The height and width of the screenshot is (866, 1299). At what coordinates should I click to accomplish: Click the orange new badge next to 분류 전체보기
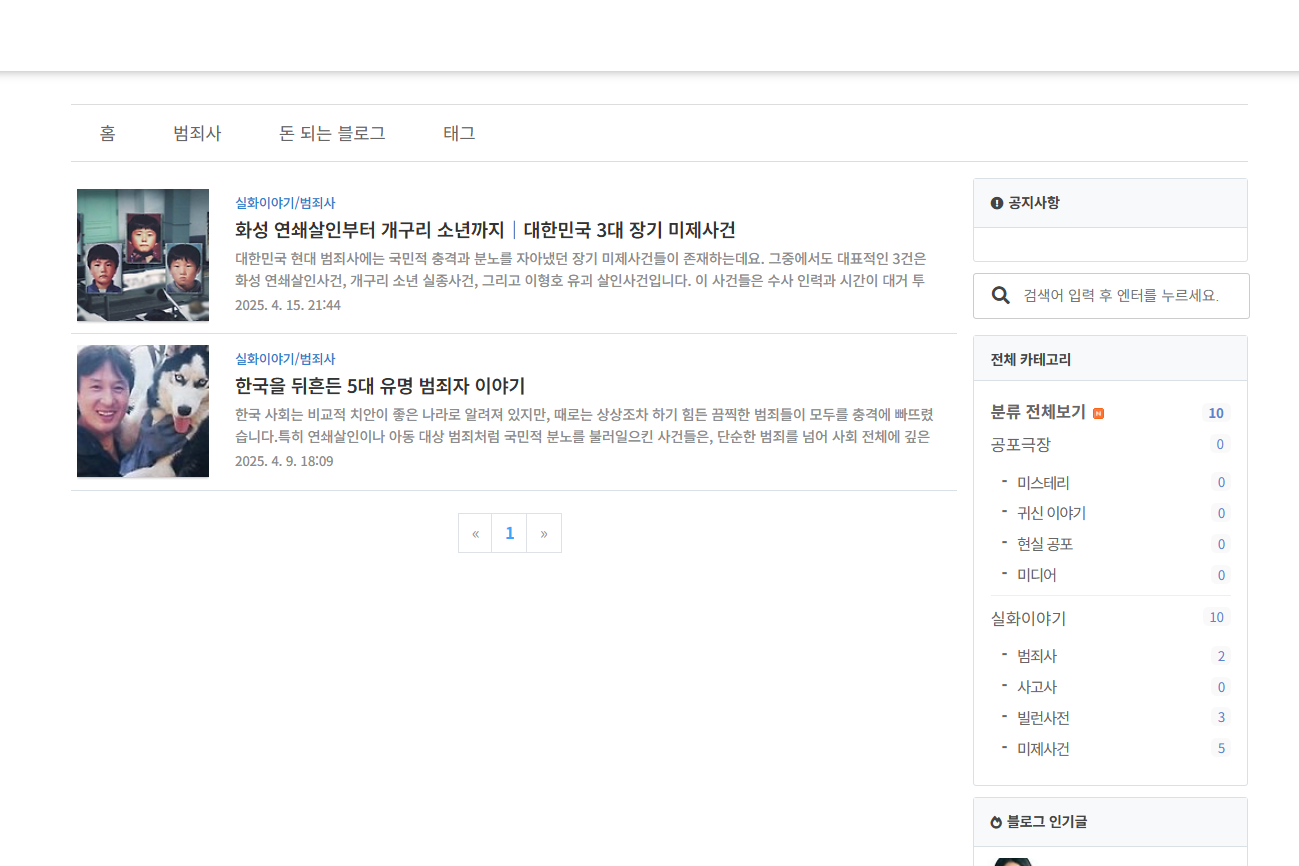click(x=1099, y=413)
